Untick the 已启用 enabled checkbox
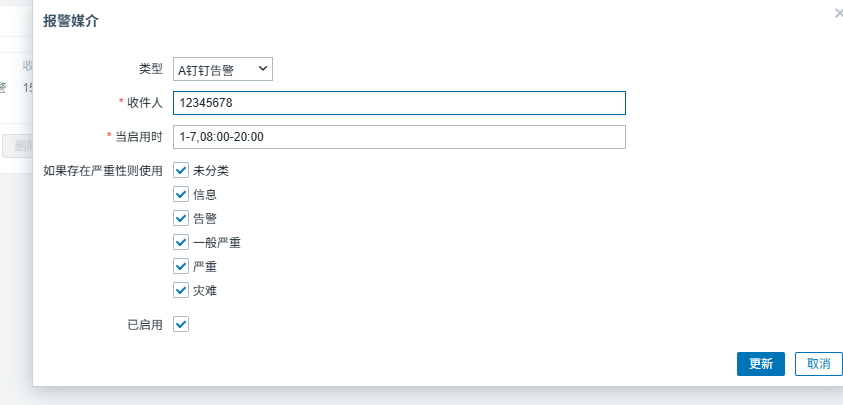This screenshot has width=843, height=405. (181, 324)
